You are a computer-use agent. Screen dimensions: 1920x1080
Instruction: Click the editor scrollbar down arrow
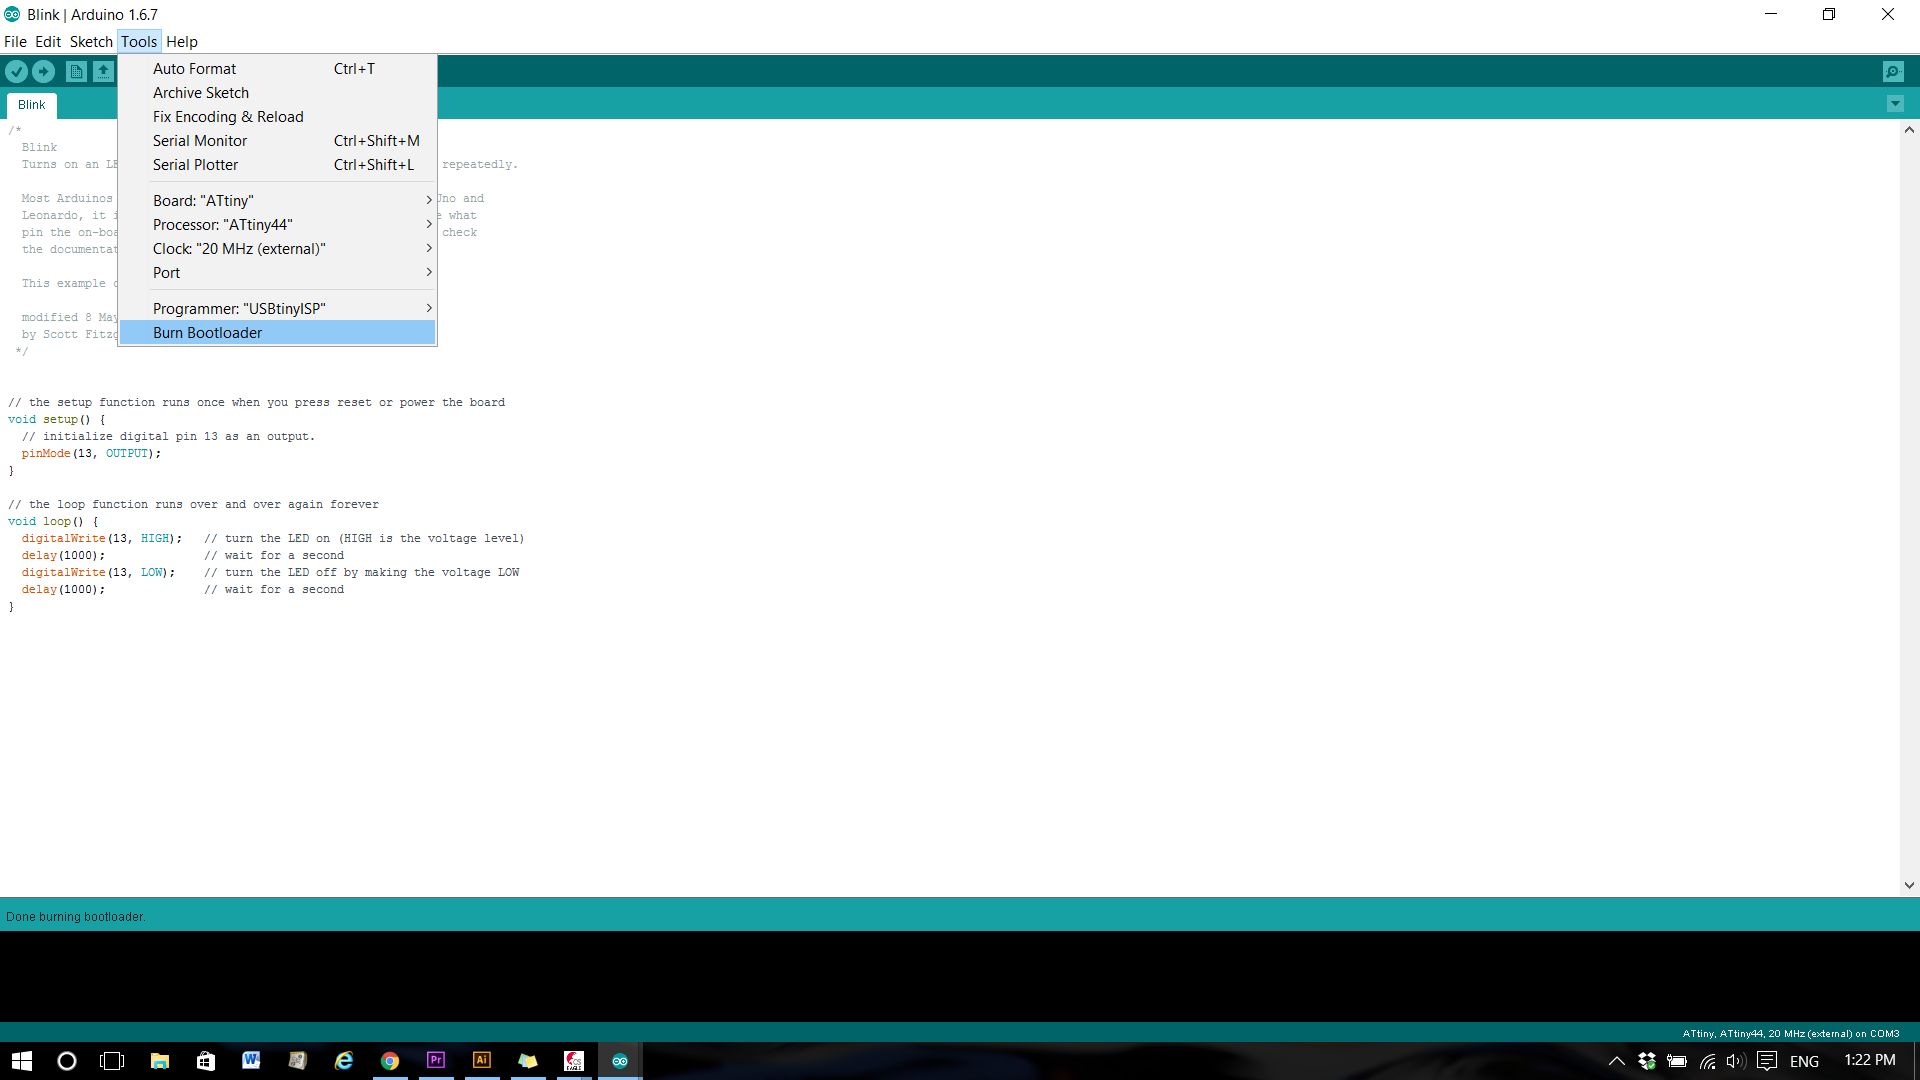point(1909,885)
